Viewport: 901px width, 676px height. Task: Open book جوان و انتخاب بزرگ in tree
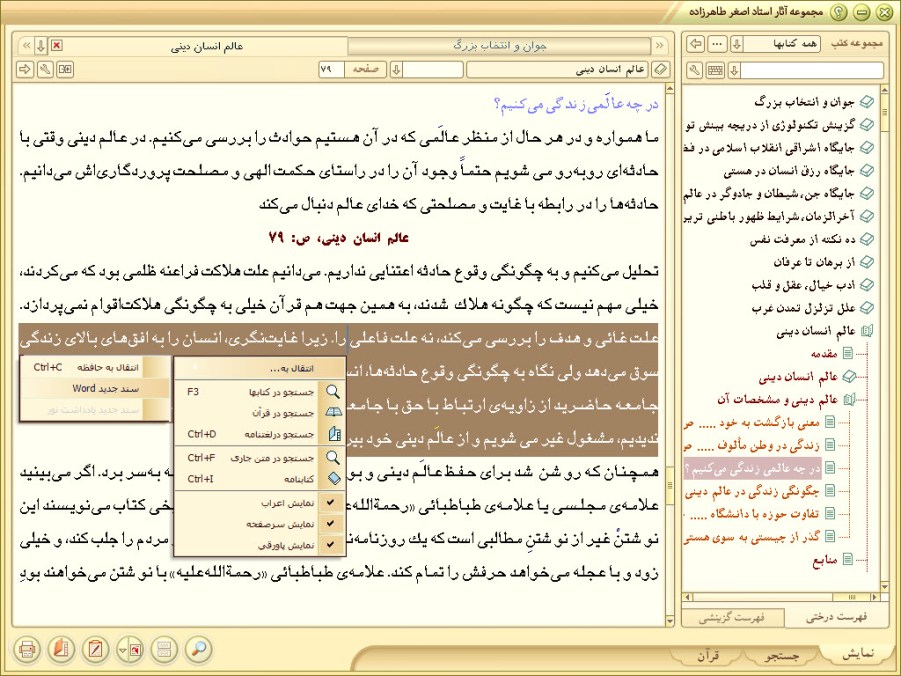coord(804,102)
